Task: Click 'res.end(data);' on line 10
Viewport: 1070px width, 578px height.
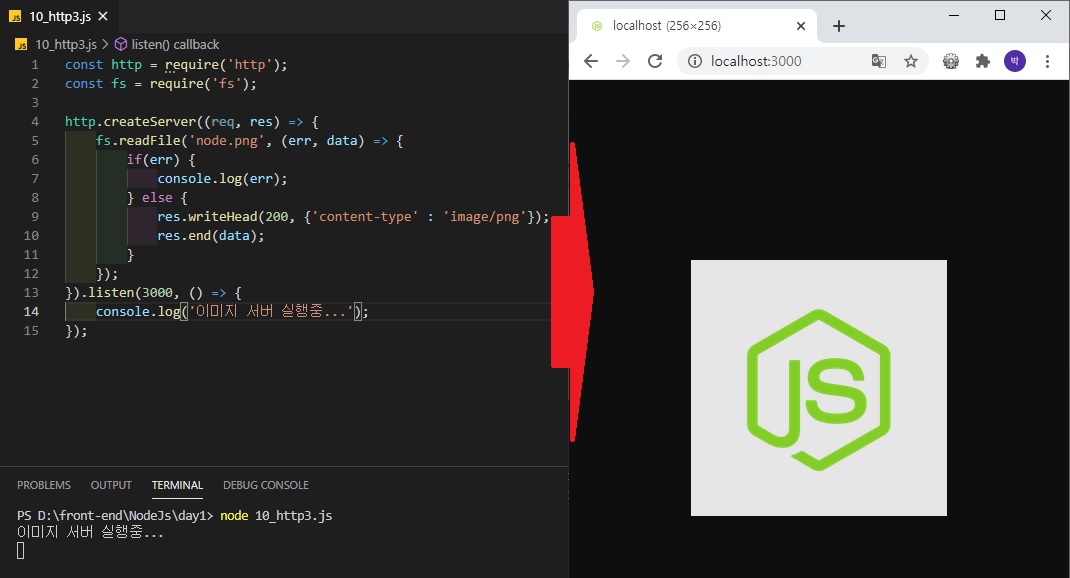Action: [211, 235]
